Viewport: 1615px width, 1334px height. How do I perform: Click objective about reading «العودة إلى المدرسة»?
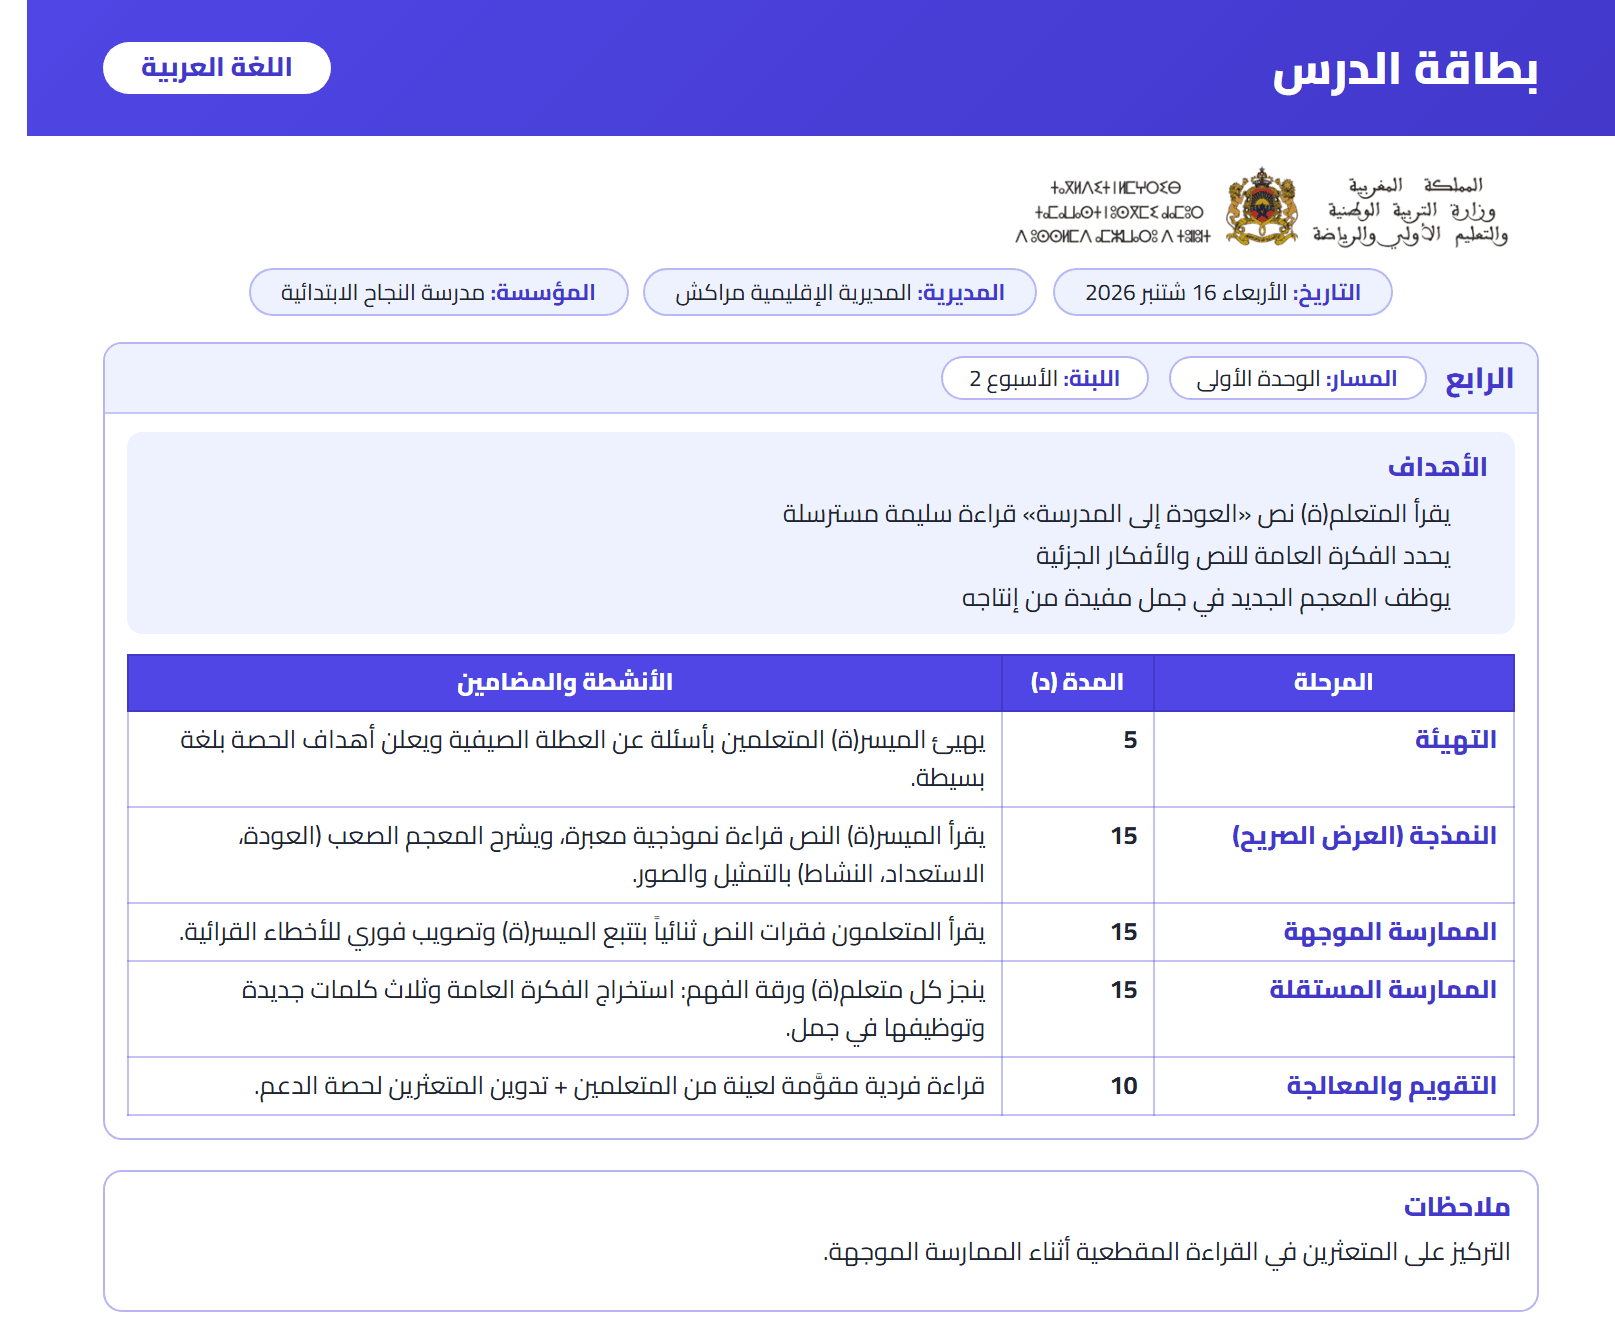coord(1116,514)
